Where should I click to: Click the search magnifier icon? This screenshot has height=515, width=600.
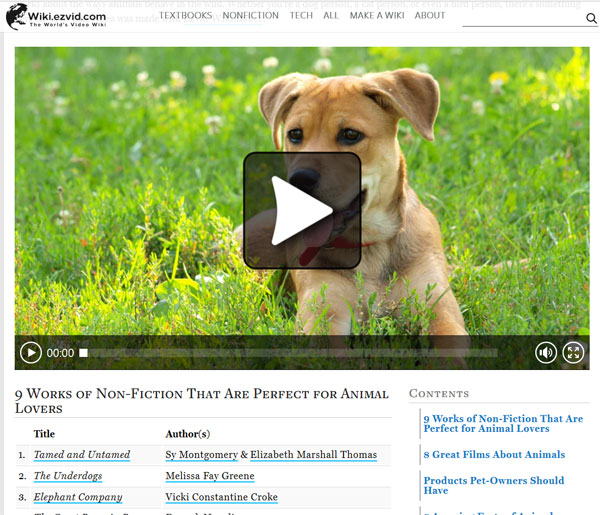591,18
